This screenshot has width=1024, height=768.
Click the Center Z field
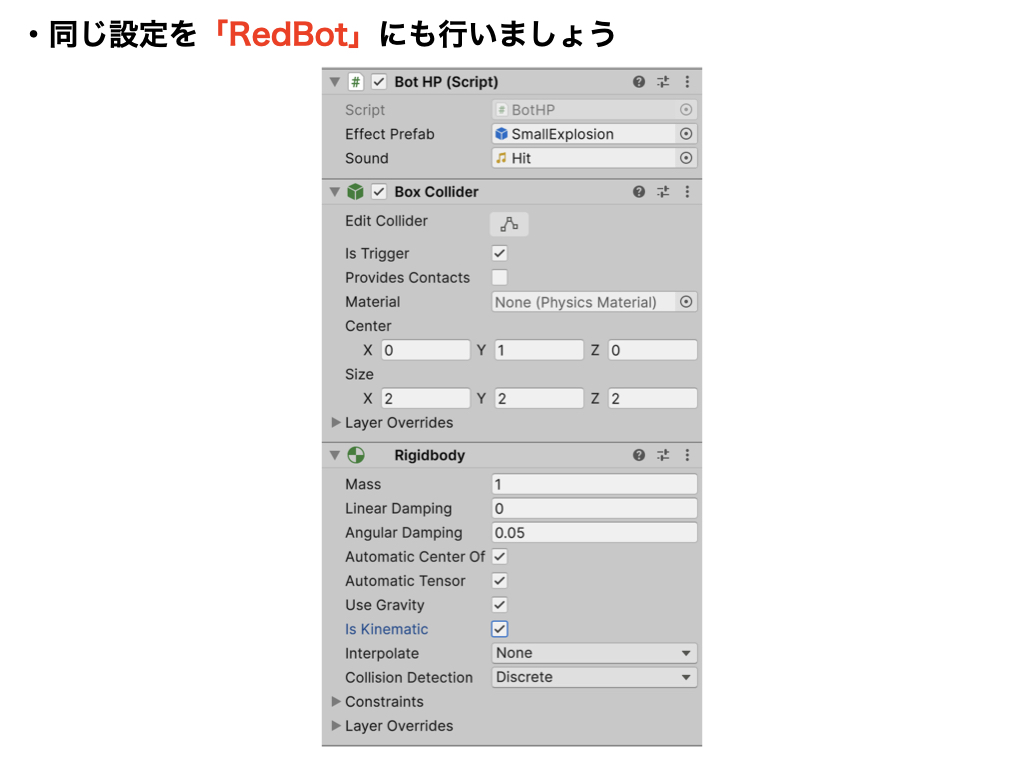click(x=652, y=350)
